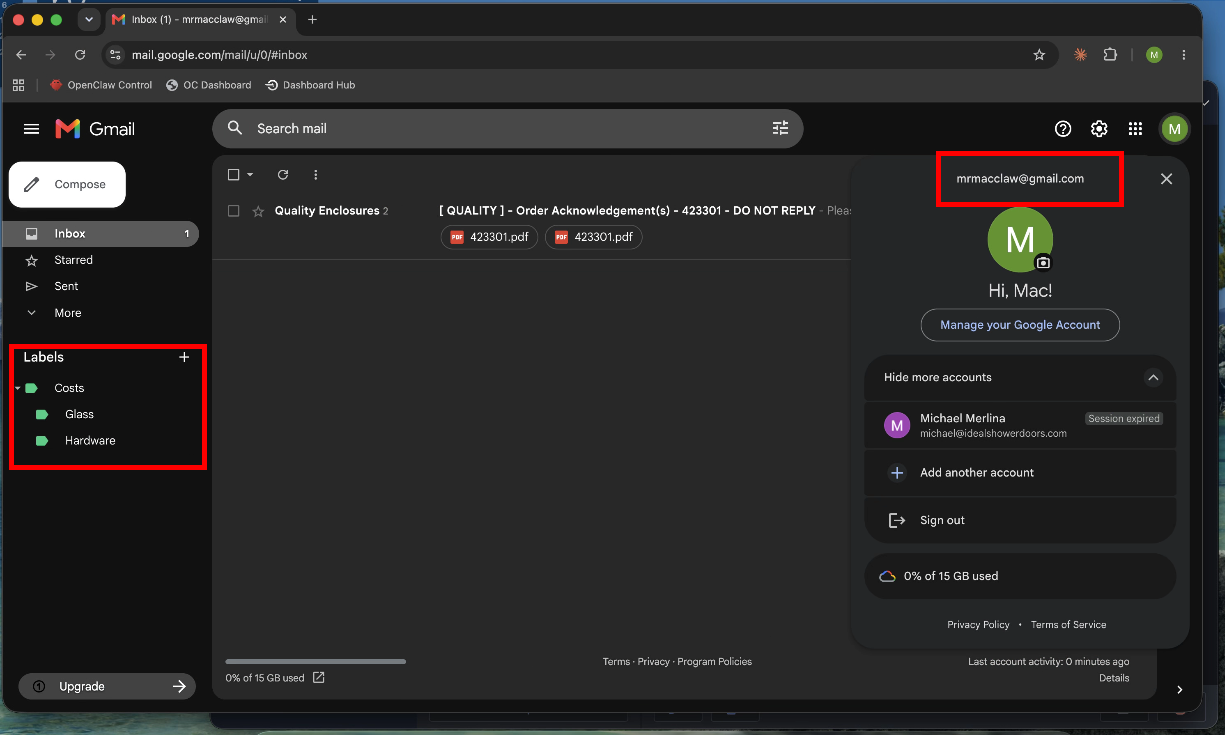Open Chrome extensions puzzle icon
Screen dimensions: 1225x735
click(x=1110, y=55)
